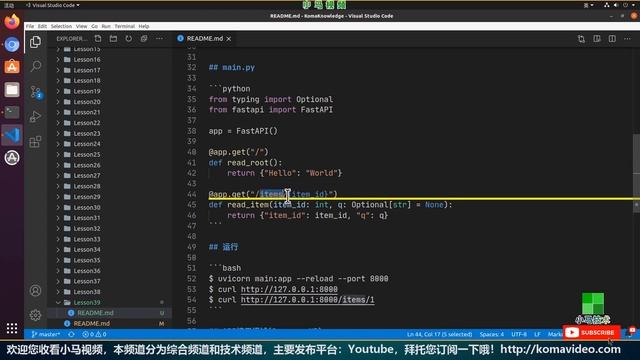This screenshot has width=640, height=360.
Task: Open the View menu
Action: pyautogui.click(x=81, y=26)
